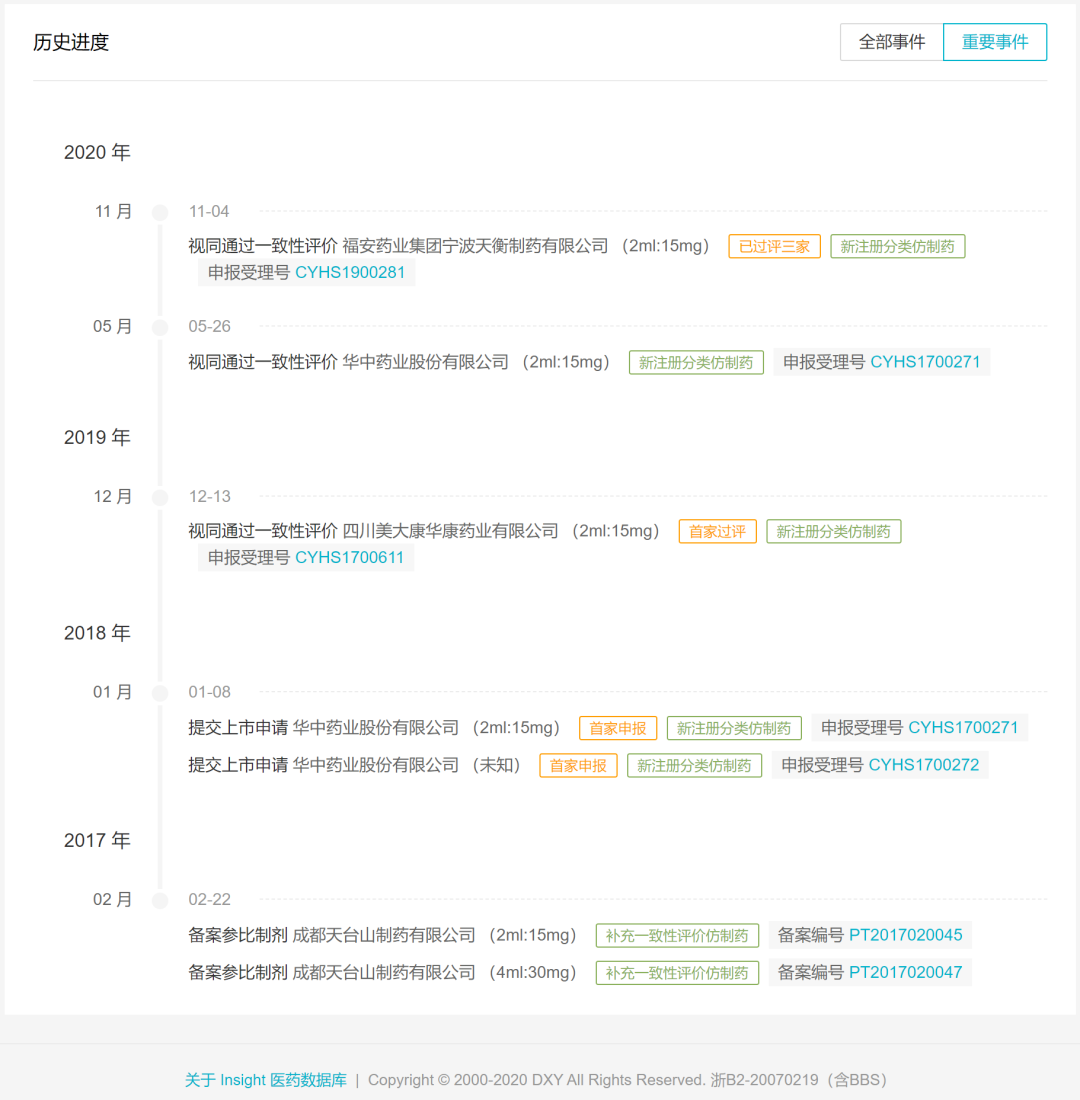Click the 11-04 date label
Image resolution: width=1080 pixels, height=1100 pixels.
[x=209, y=211]
